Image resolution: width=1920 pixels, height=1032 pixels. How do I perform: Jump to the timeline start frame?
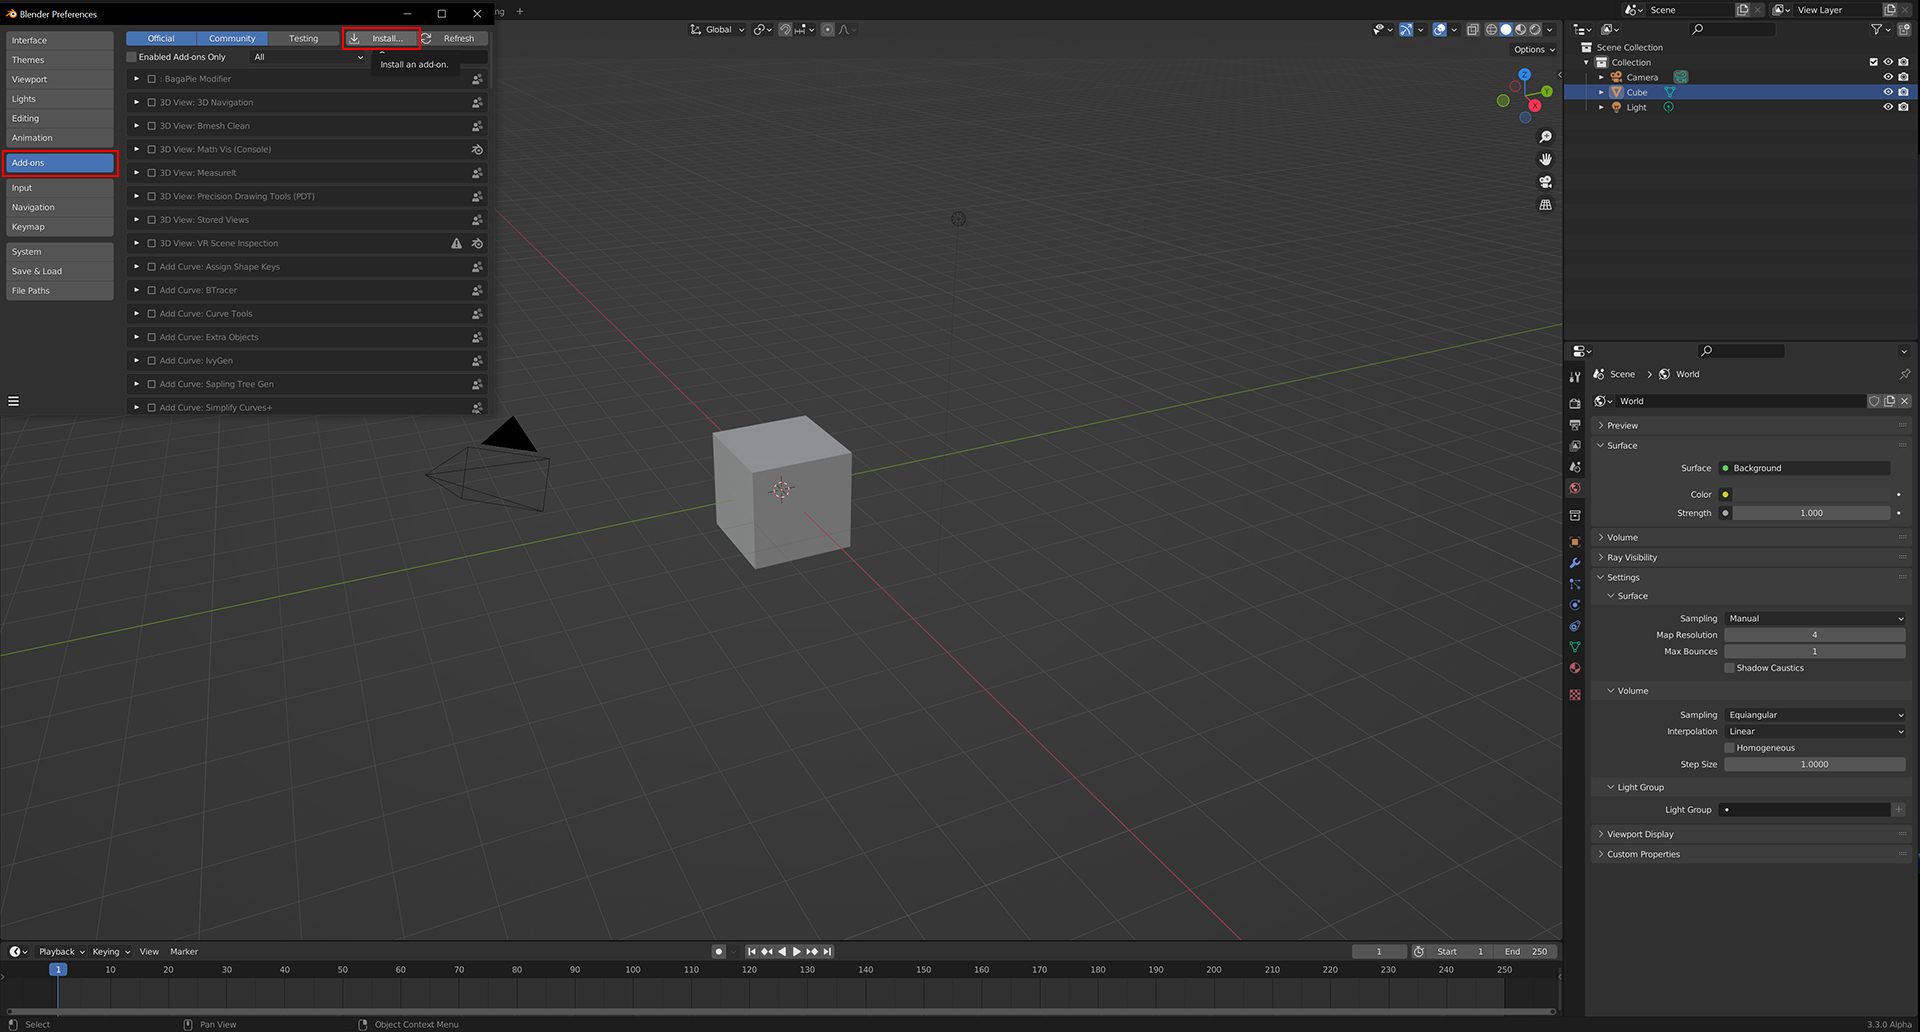752,952
